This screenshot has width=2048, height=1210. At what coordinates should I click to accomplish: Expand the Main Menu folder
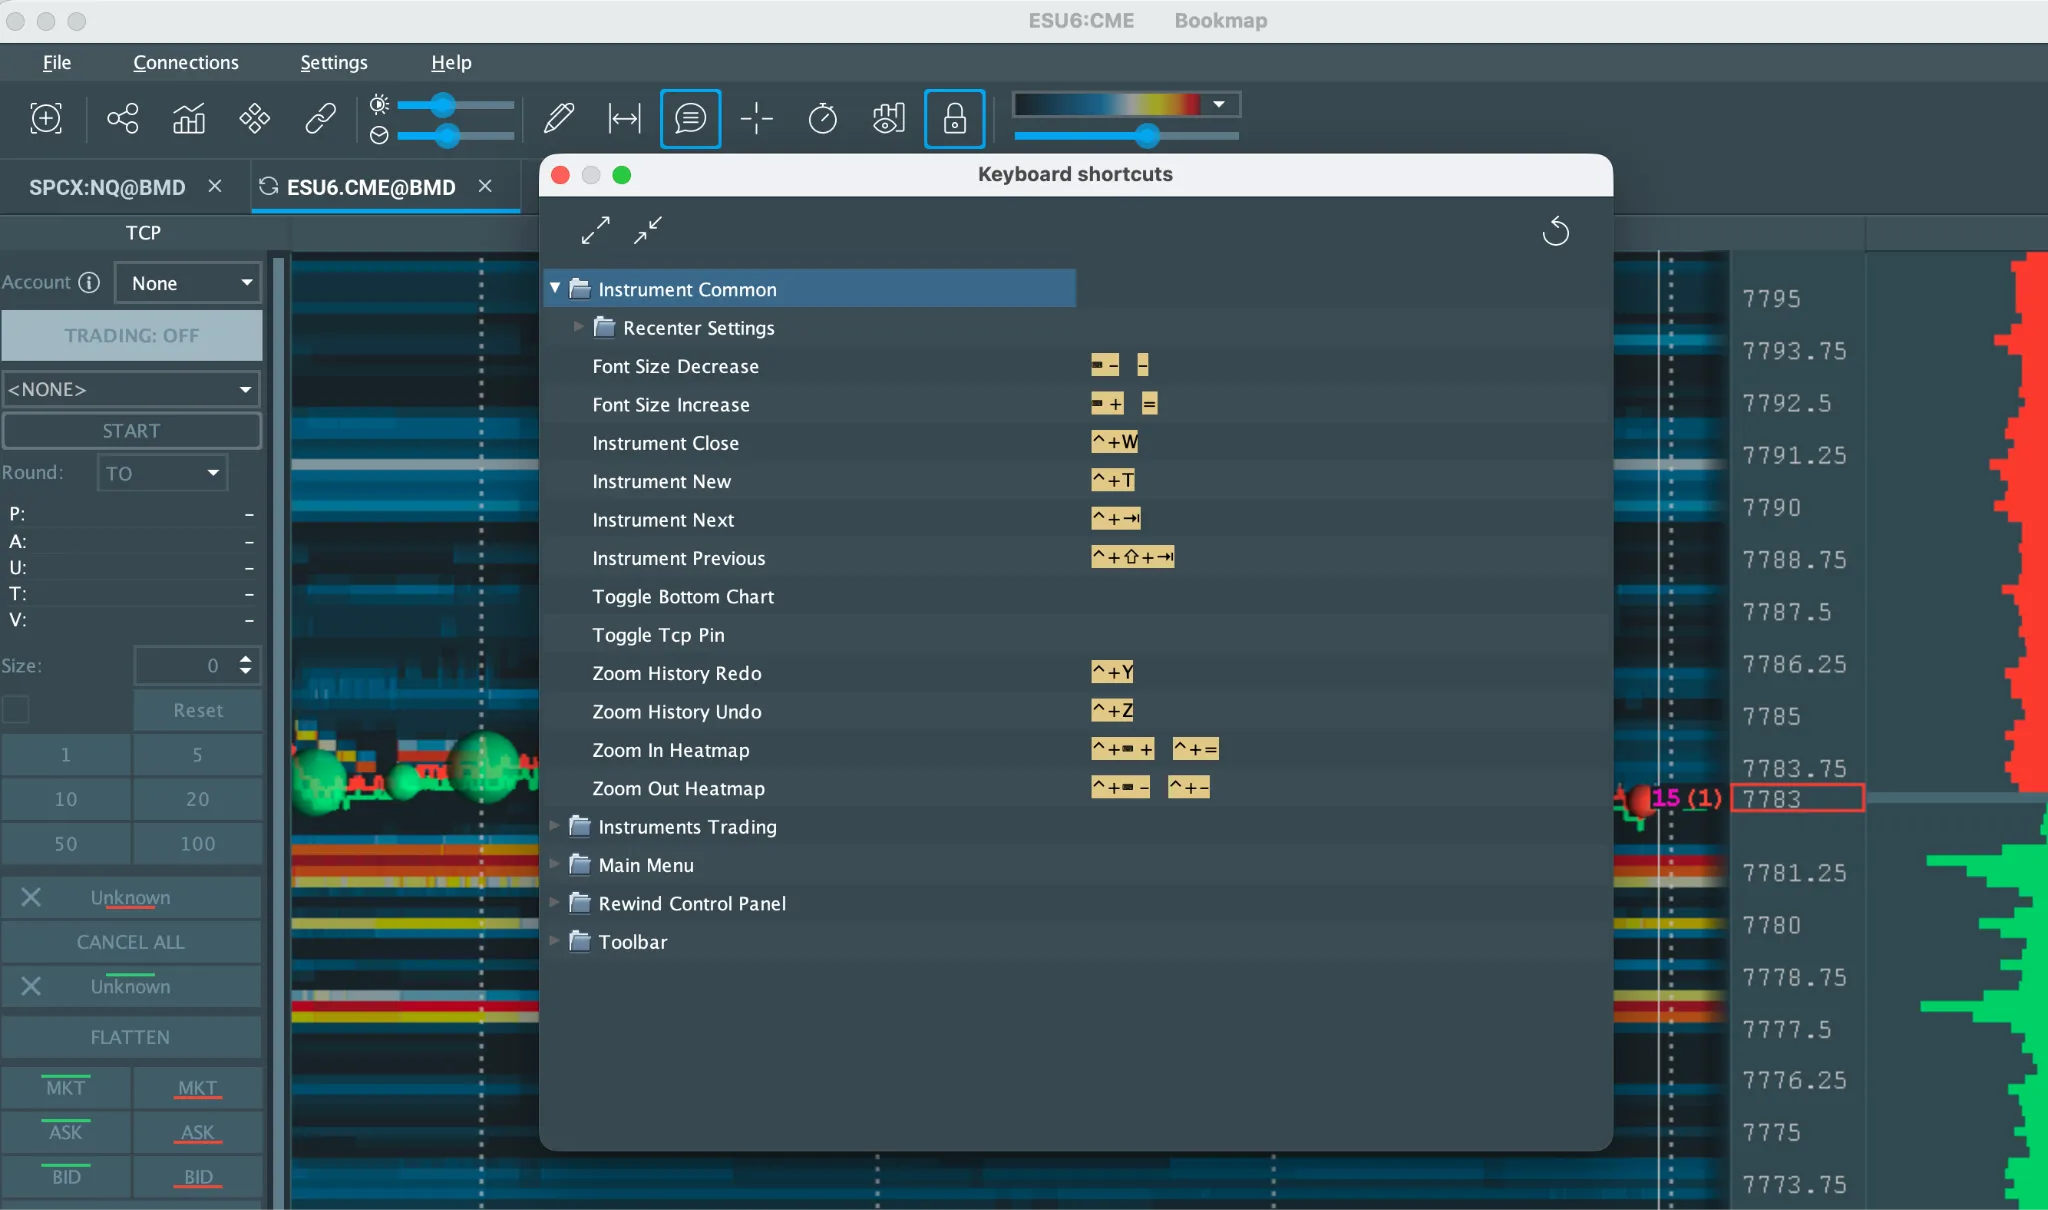tap(554, 864)
